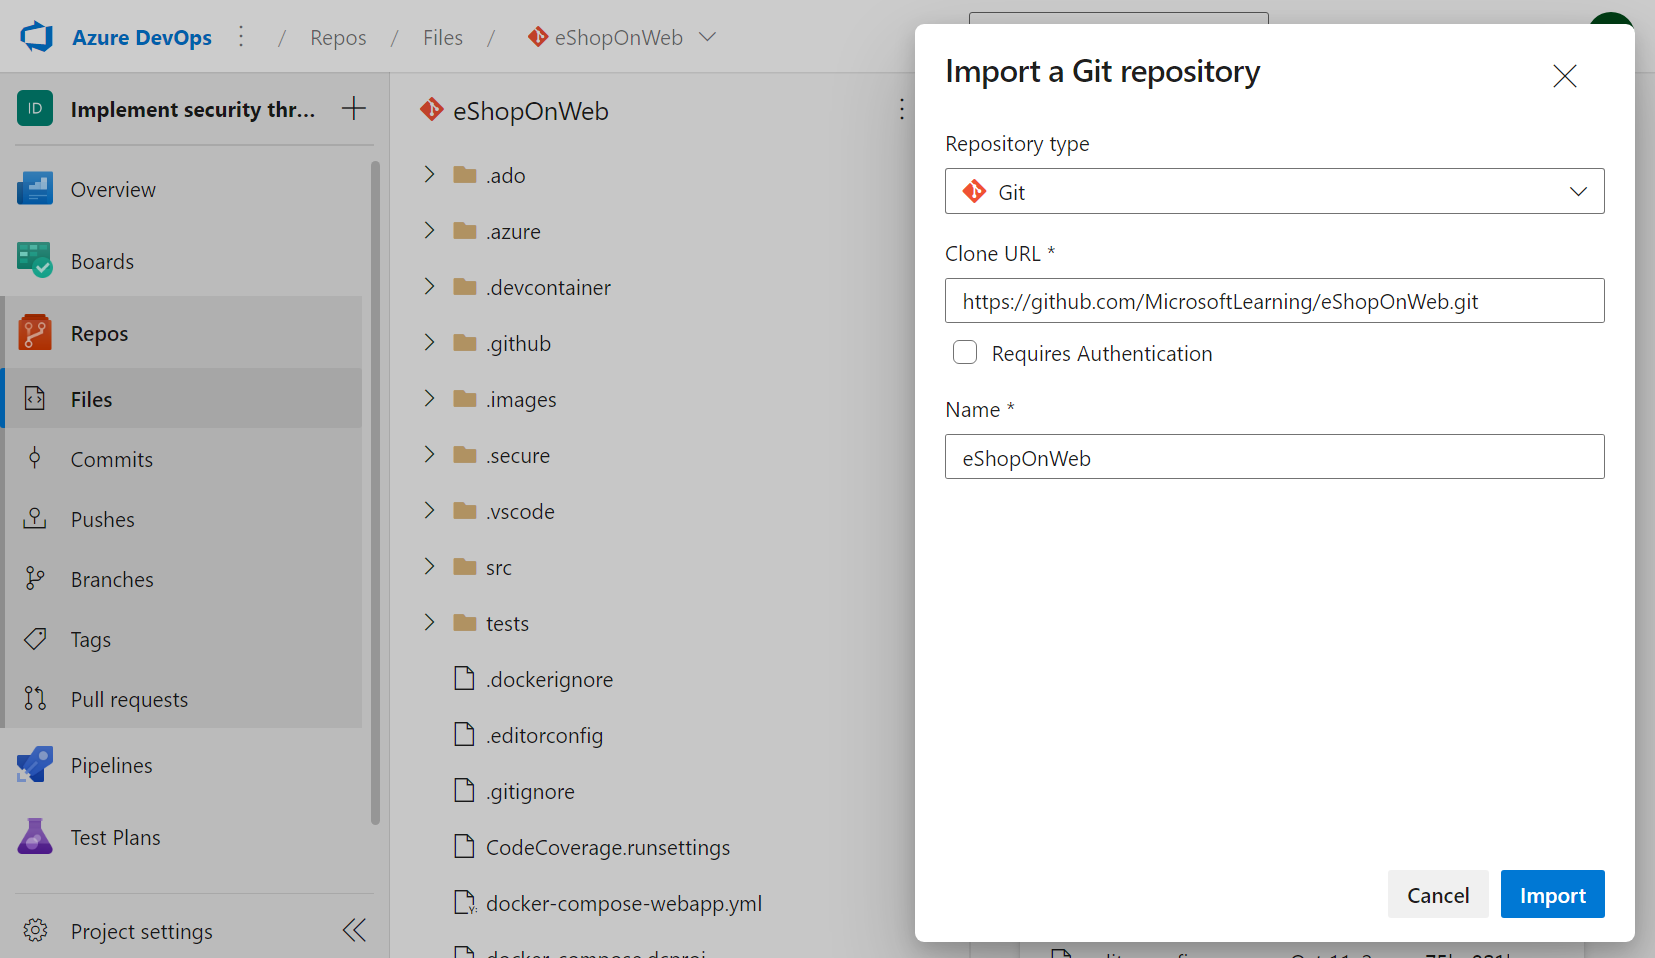Click the Project settings gear icon

(x=35, y=931)
